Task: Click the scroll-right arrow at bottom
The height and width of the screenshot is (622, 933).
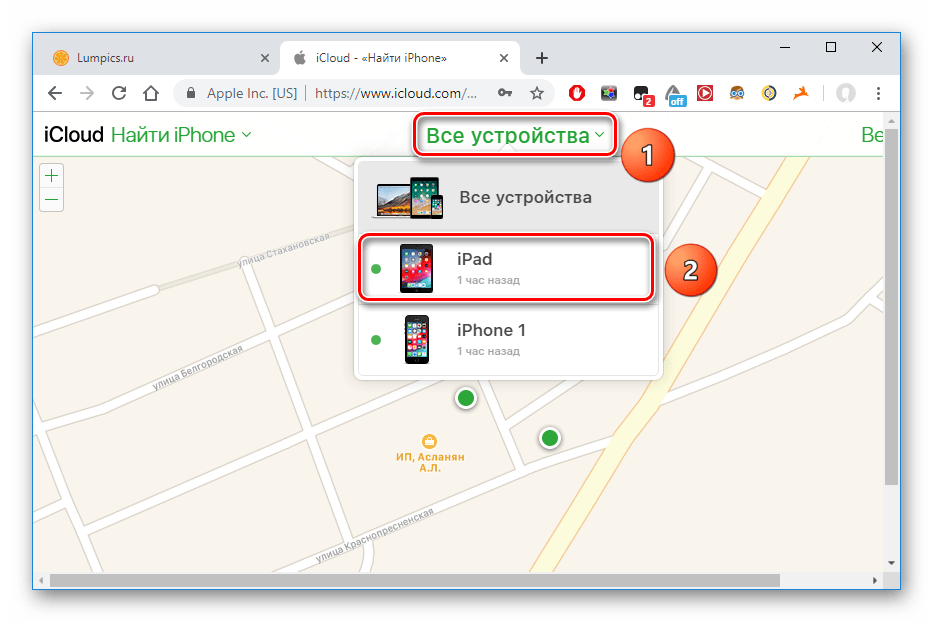Action: coord(875,580)
